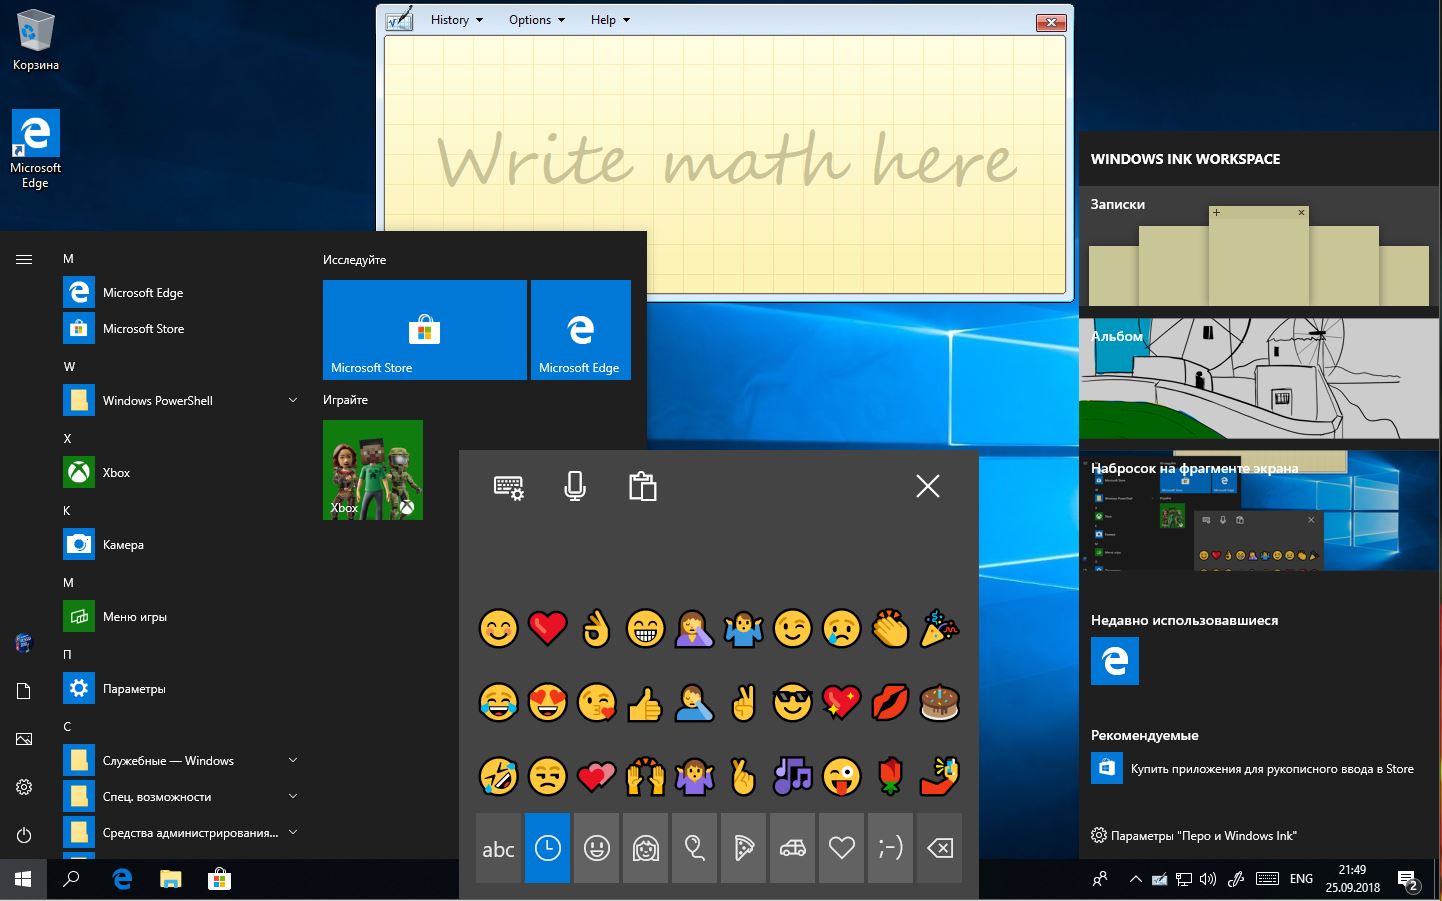Click the Microsoft Edge live tile
The height and width of the screenshot is (901, 1442).
point(581,330)
